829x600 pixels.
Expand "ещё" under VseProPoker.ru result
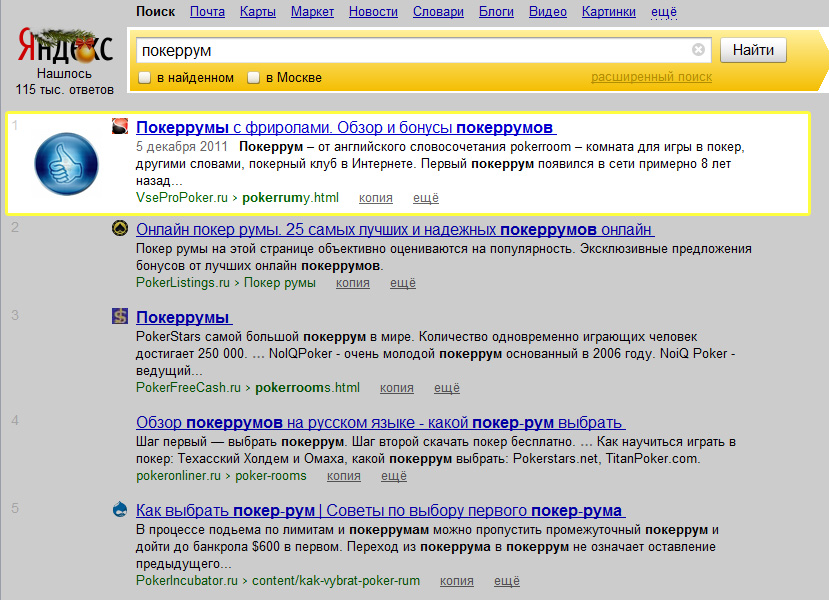426,198
